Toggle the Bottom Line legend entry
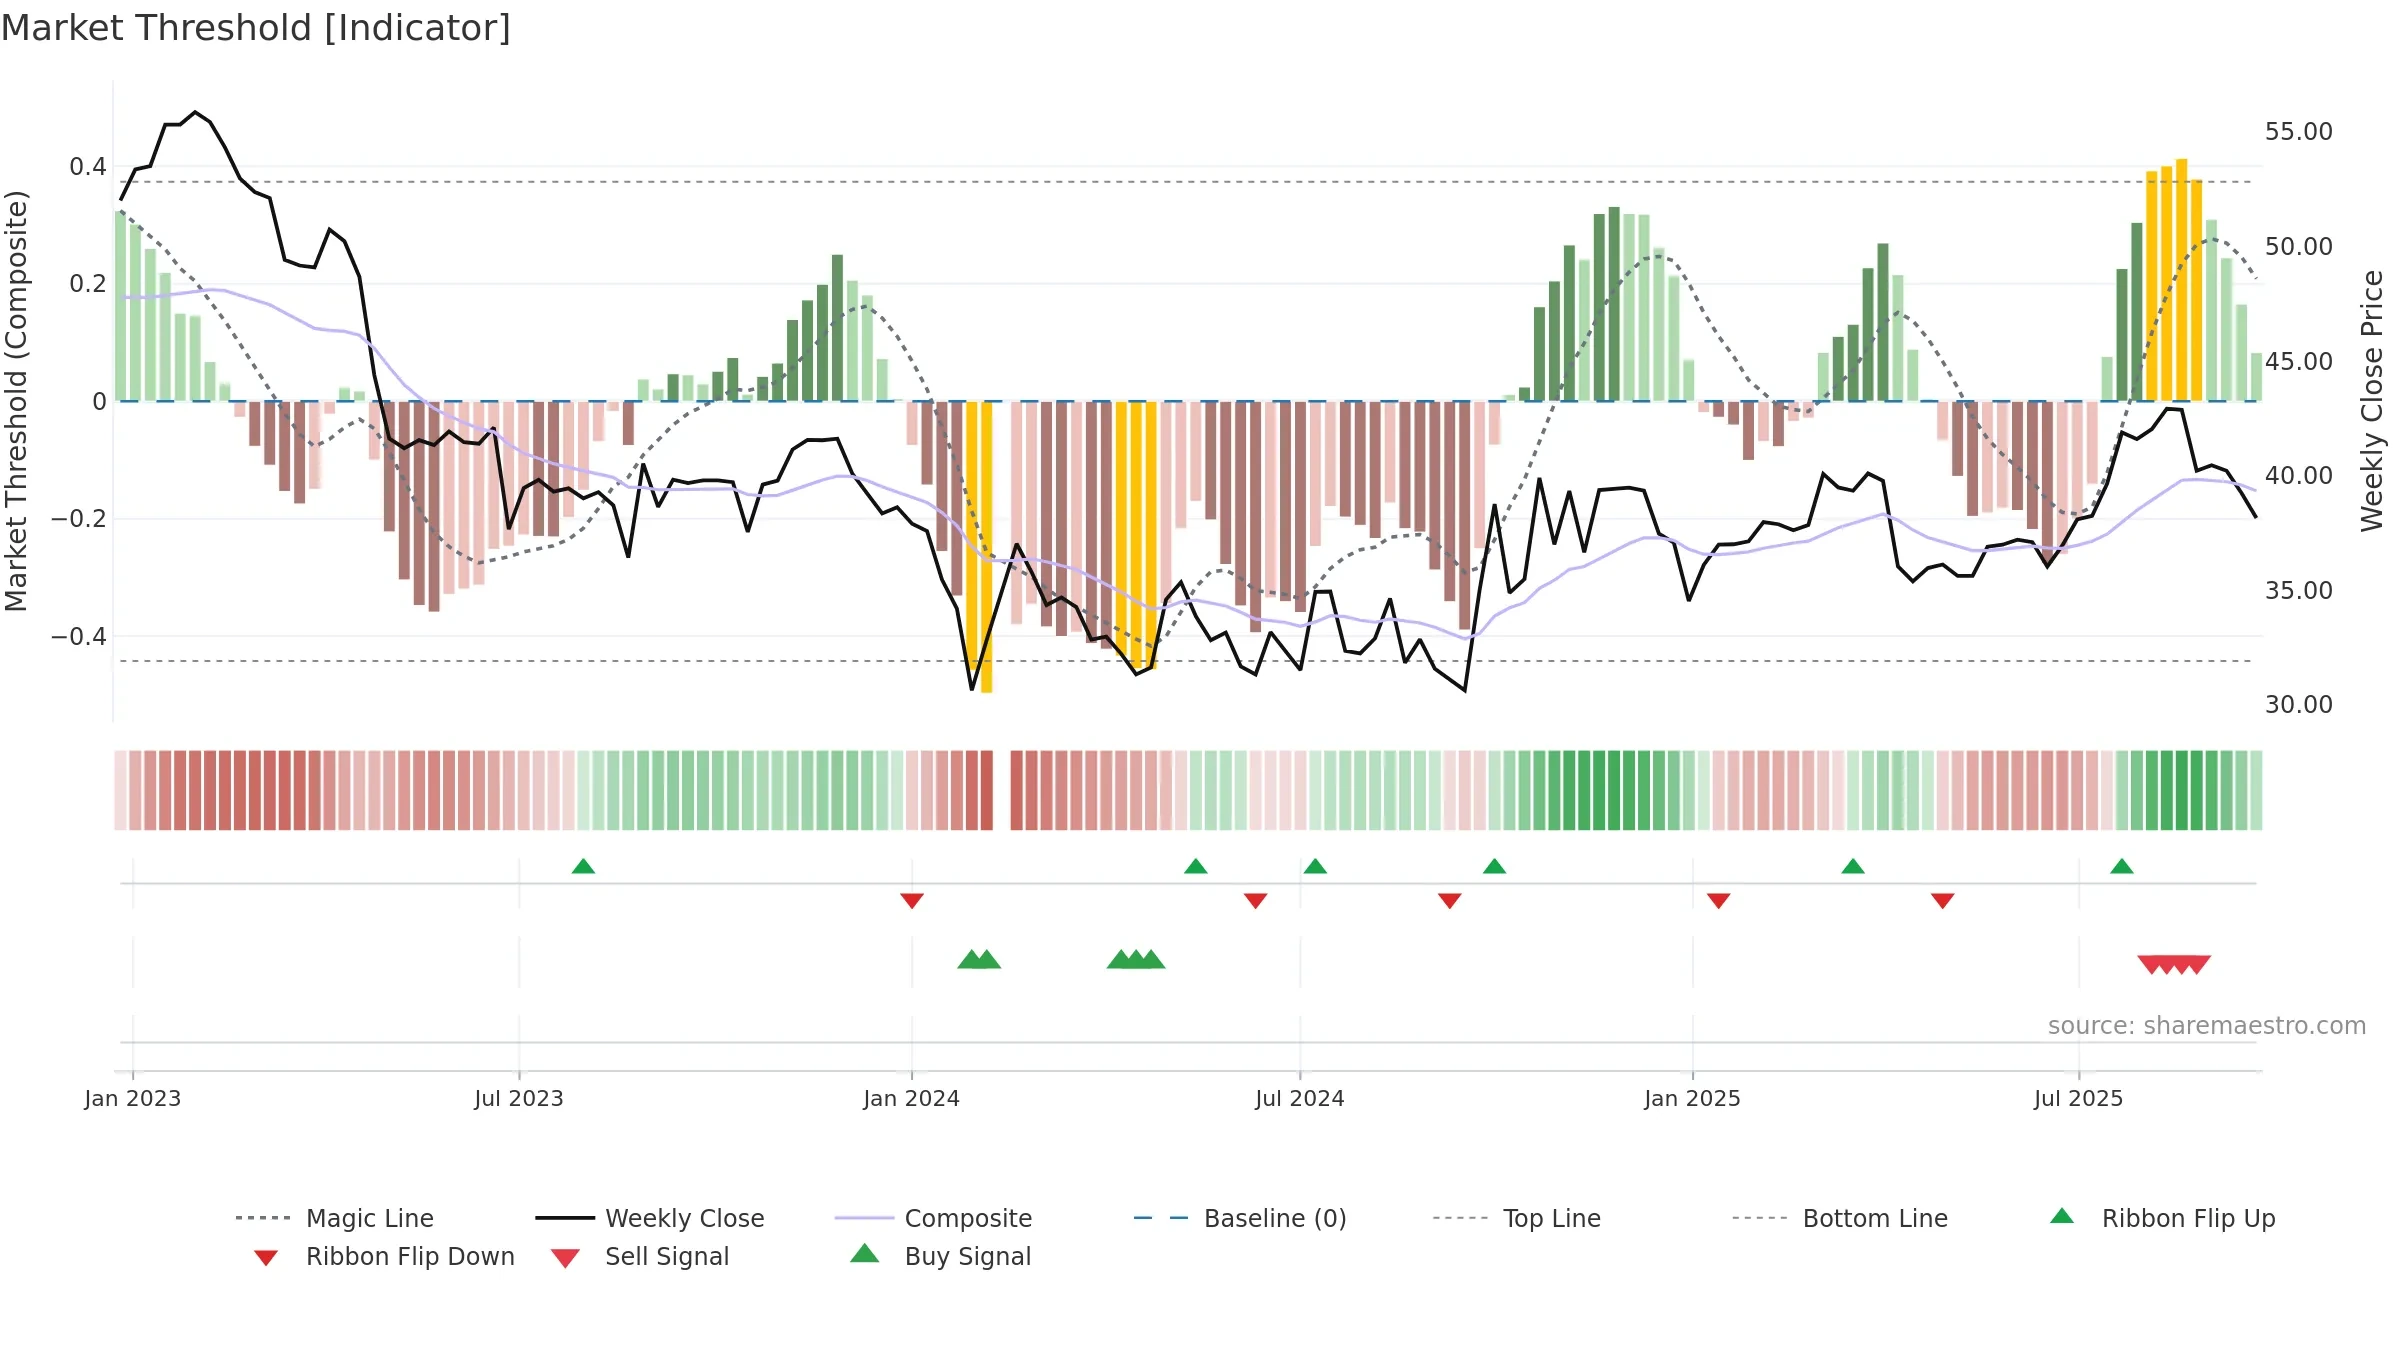 click(1840, 1218)
